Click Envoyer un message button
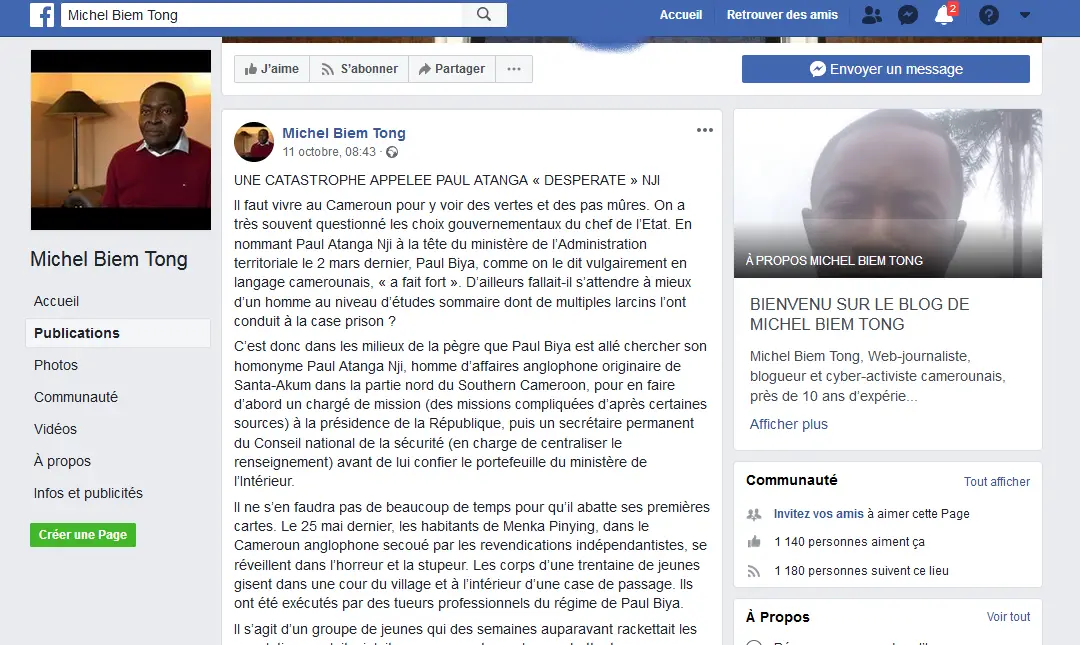The width and height of the screenshot is (1080, 645). coord(886,69)
